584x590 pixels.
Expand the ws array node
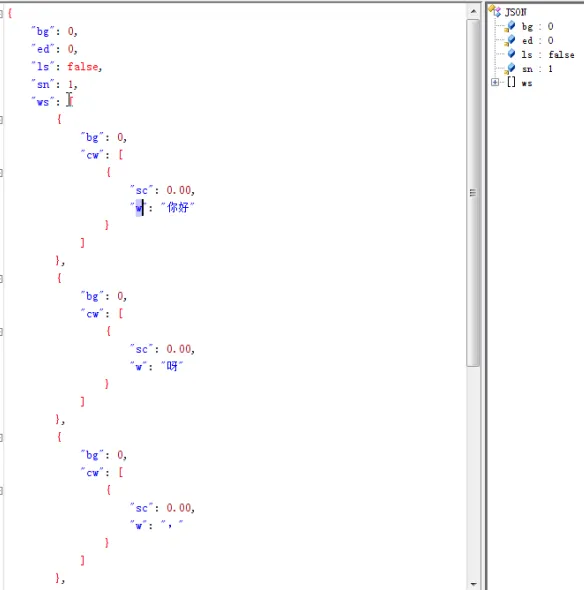pyautogui.click(x=495, y=82)
